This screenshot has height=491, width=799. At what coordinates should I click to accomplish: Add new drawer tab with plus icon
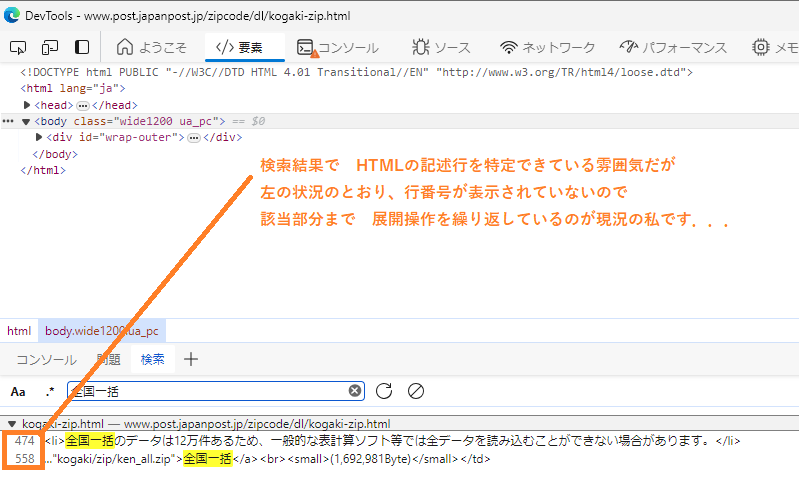(191, 360)
